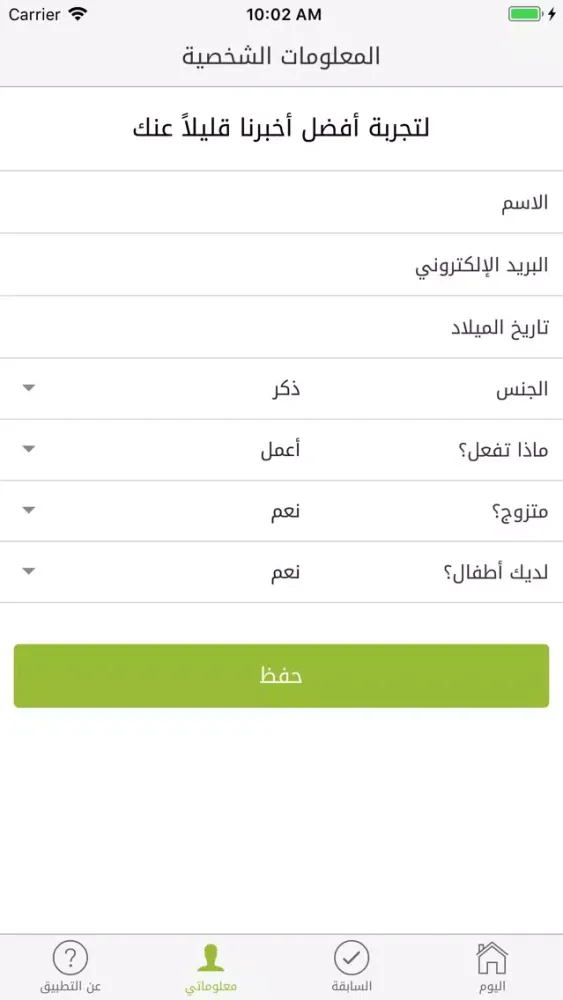Select the أعمل occupation value
563x1000 pixels.
coord(281,450)
